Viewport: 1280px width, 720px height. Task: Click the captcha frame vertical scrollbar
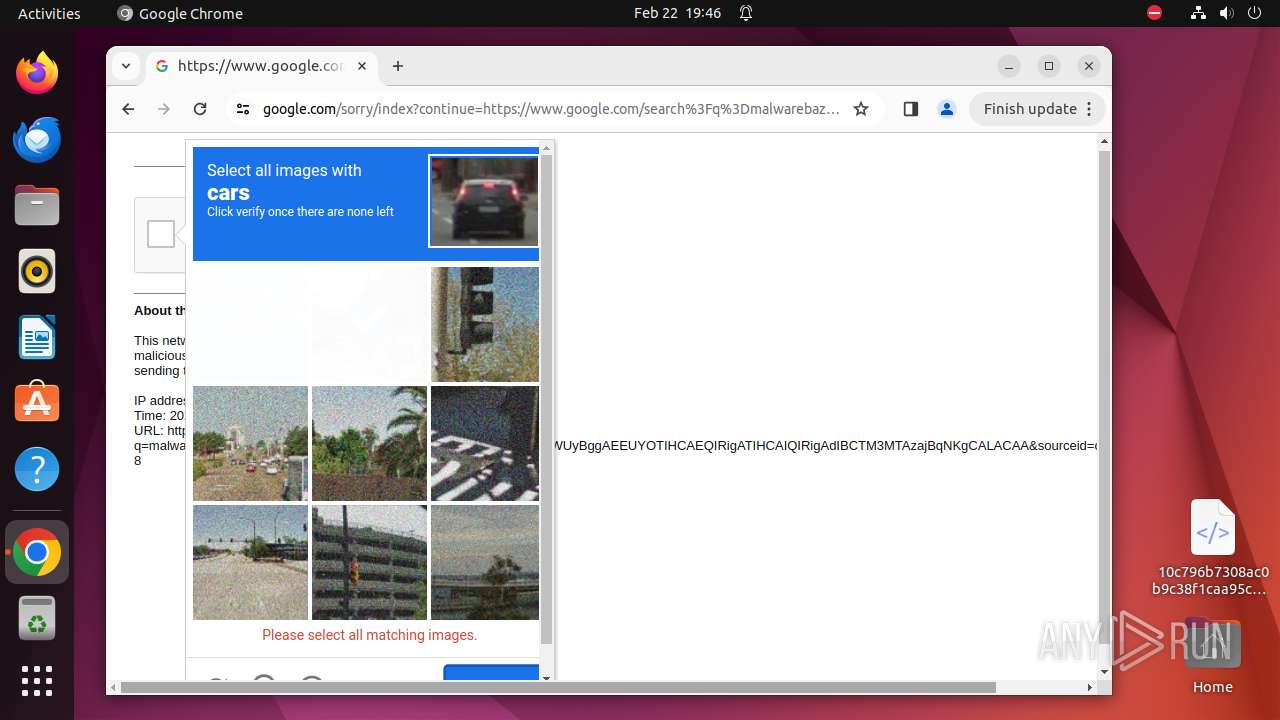point(546,400)
